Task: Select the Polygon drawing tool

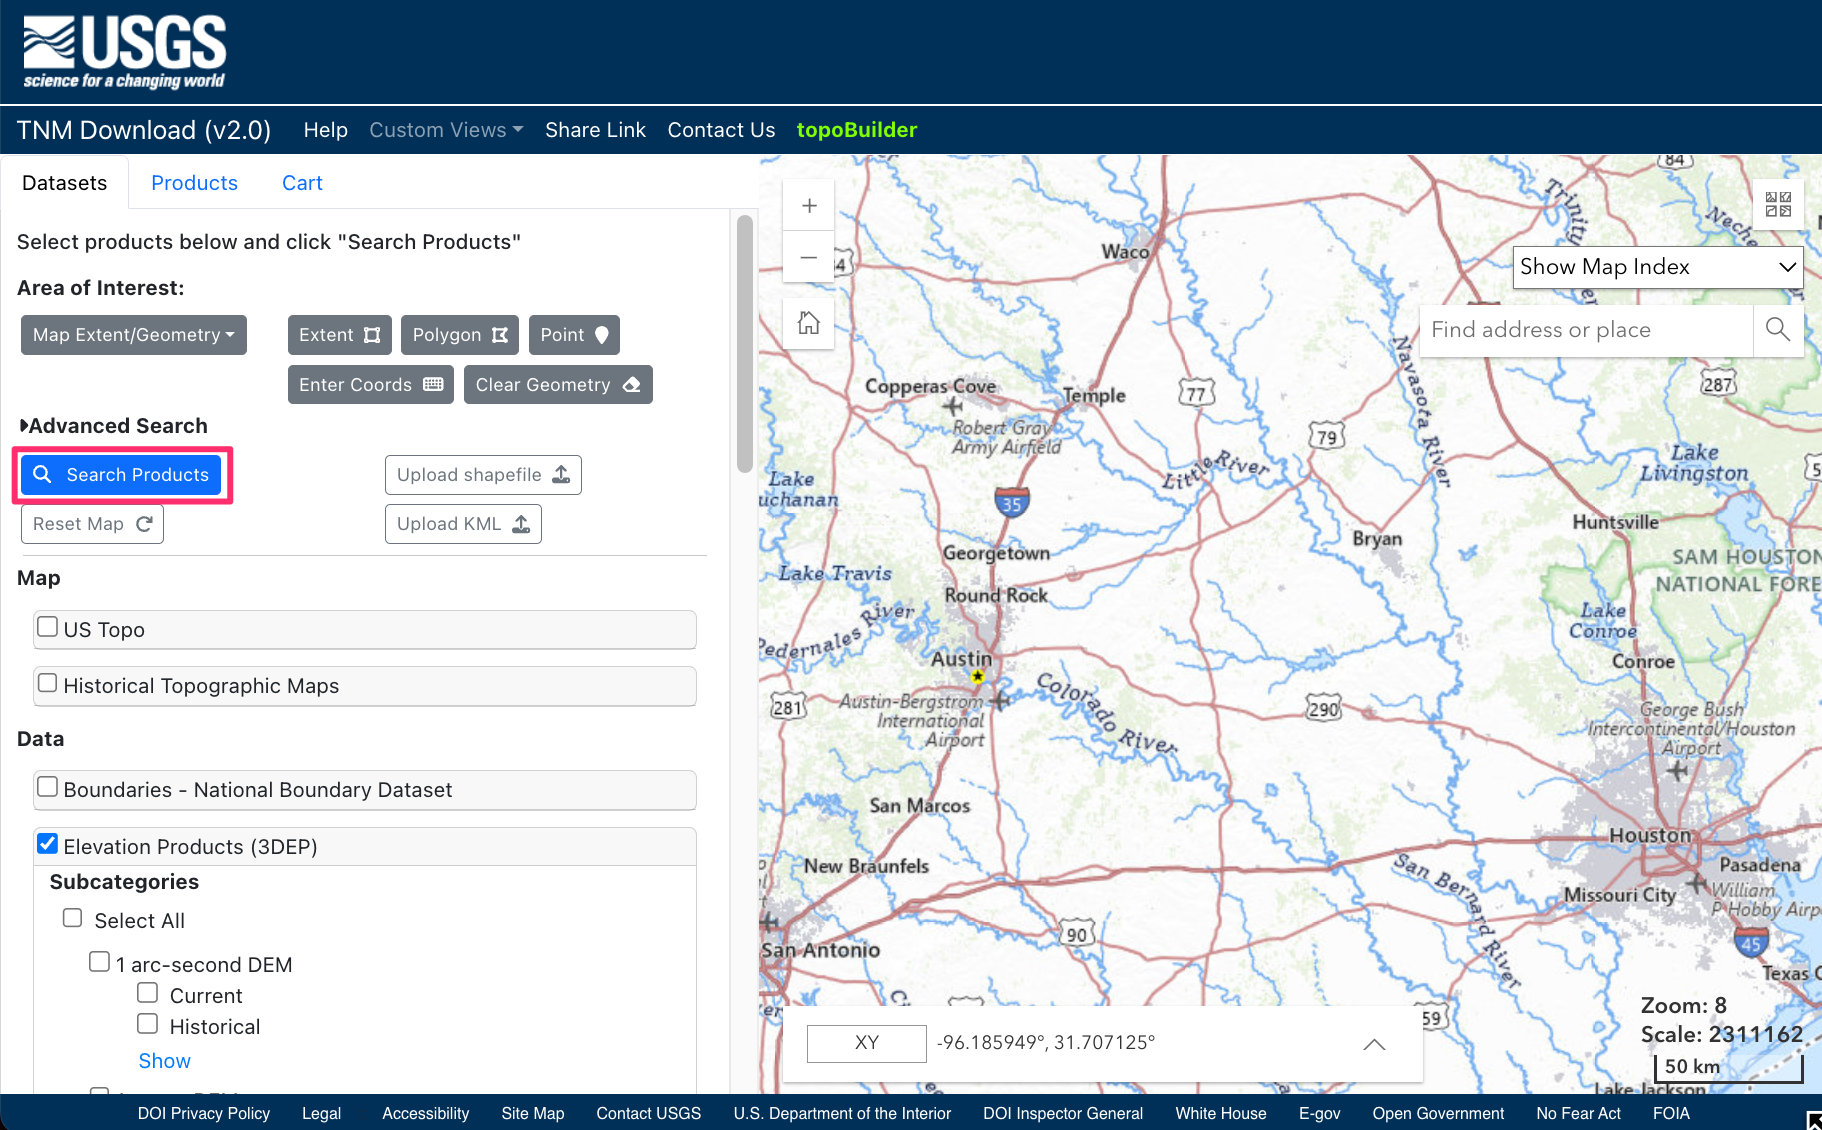Action: [x=459, y=335]
